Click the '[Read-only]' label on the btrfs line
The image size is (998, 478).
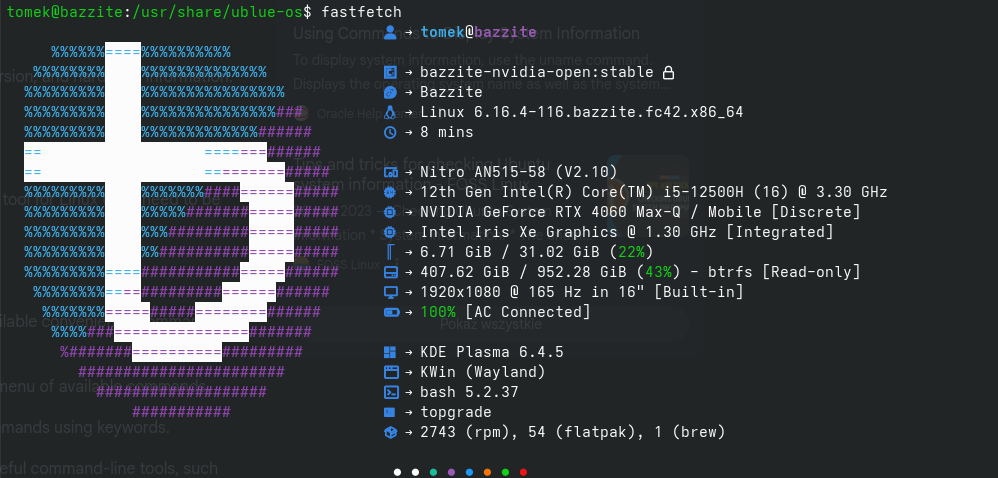(x=811, y=272)
